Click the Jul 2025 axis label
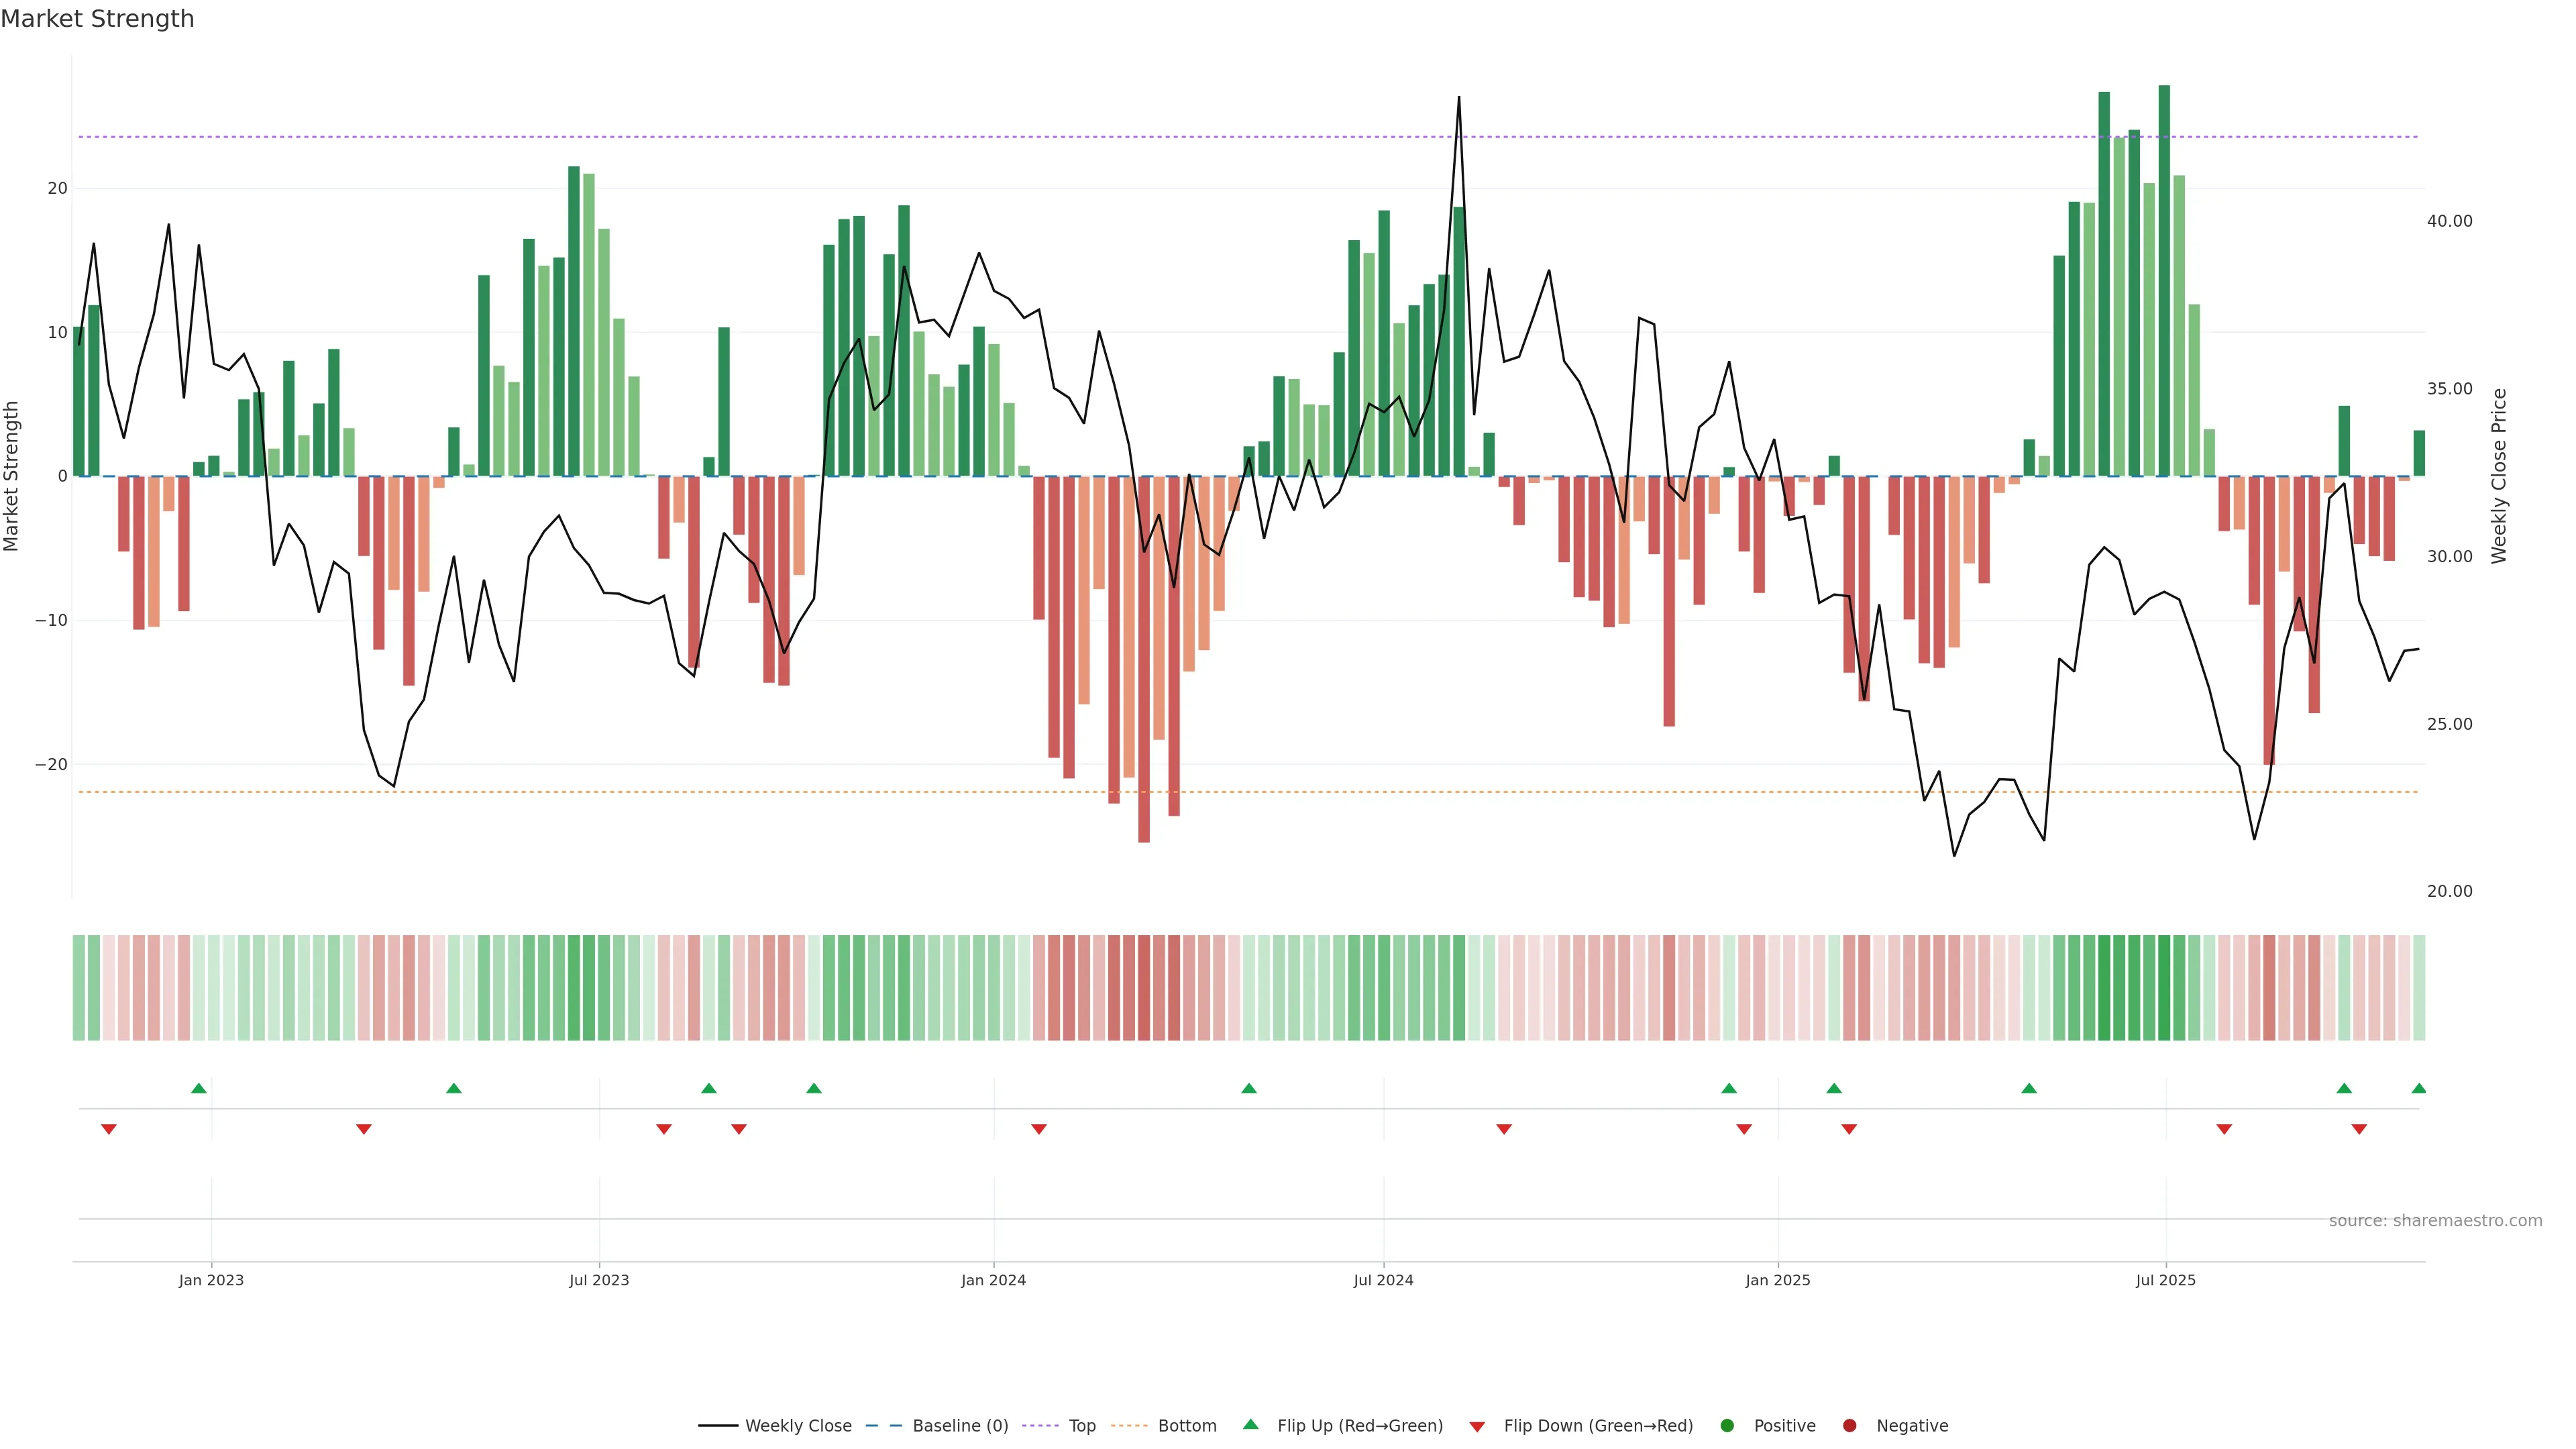 click(2165, 1280)
